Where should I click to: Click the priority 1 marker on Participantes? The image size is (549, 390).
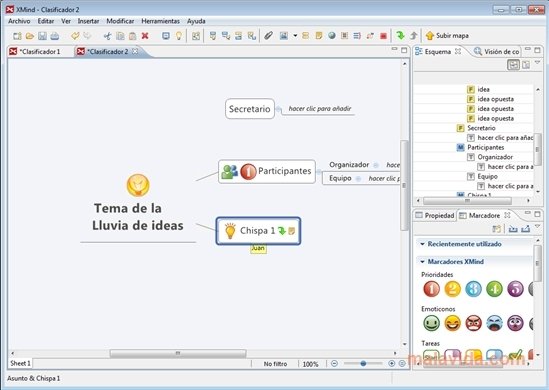coord(248,172)
